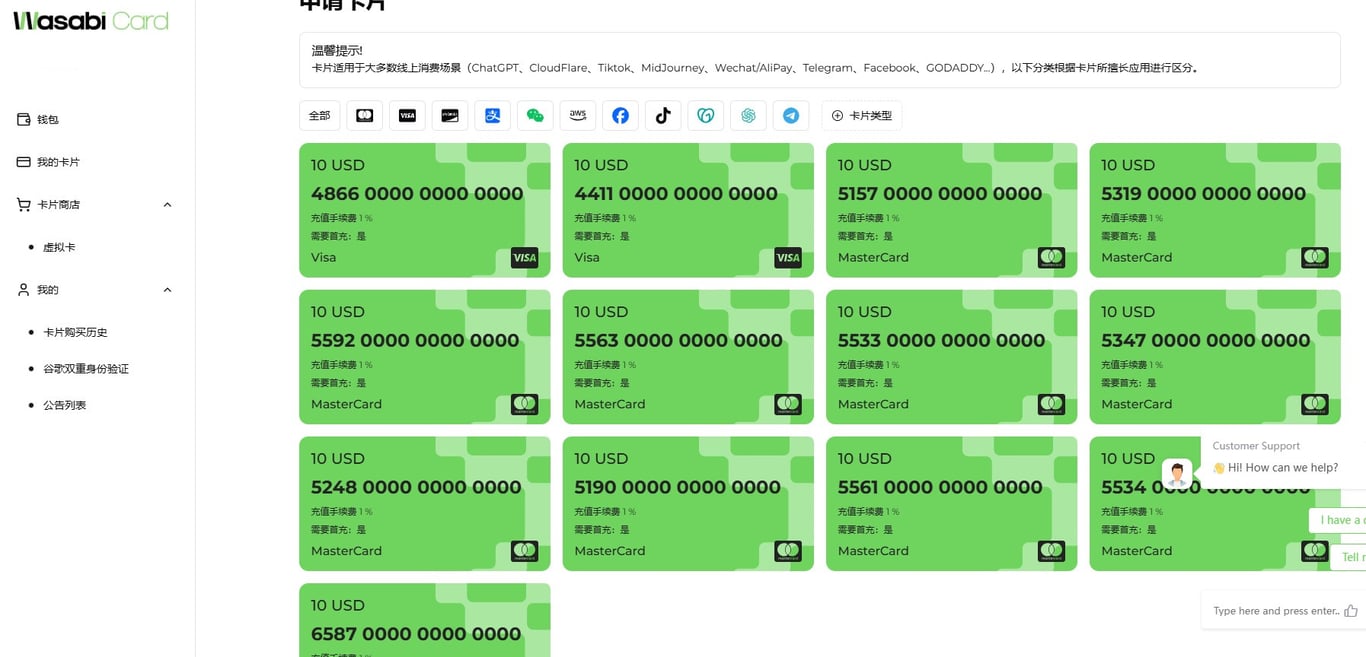Open 公告列表 in sidebar
This screenshot has width=1366, height=657.
pos(64,405)
